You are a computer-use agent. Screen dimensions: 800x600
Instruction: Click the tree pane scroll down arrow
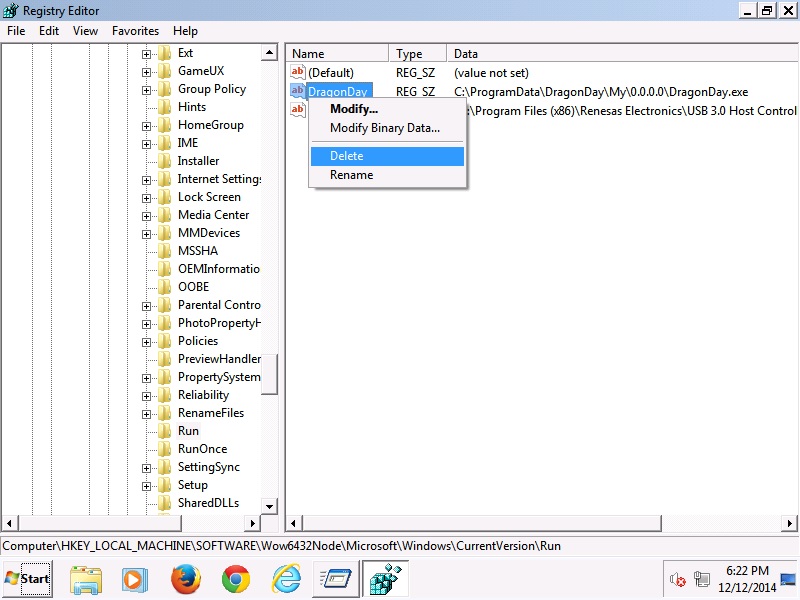(x=269, y=506)
